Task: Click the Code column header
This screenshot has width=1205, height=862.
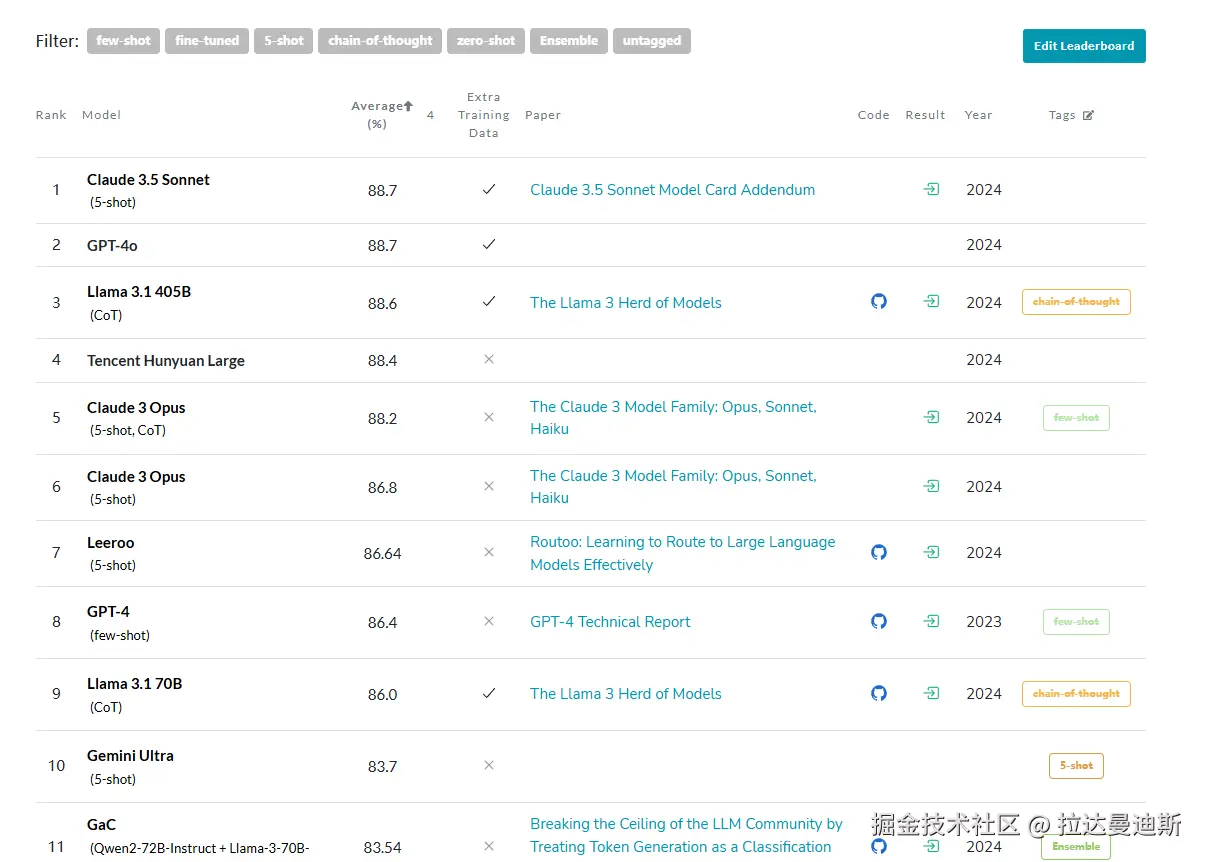Action: point(874,115)
